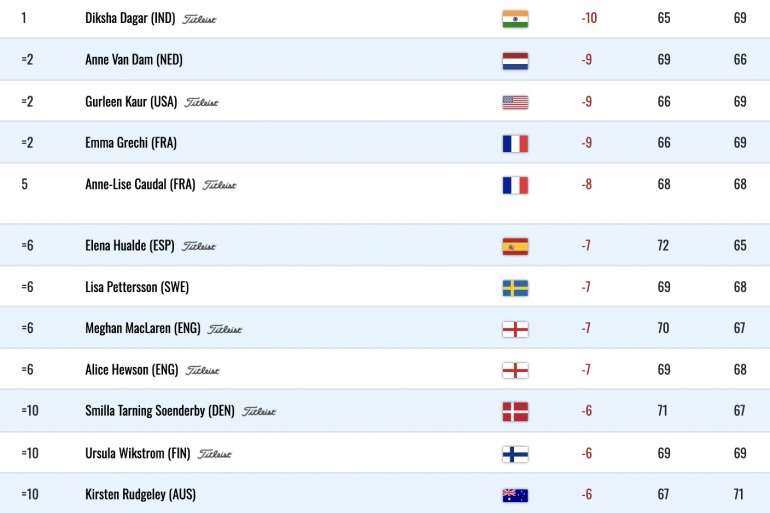
Task: Click Titleist logo beside Meghan MacLaren
Action: click(224, 329)
